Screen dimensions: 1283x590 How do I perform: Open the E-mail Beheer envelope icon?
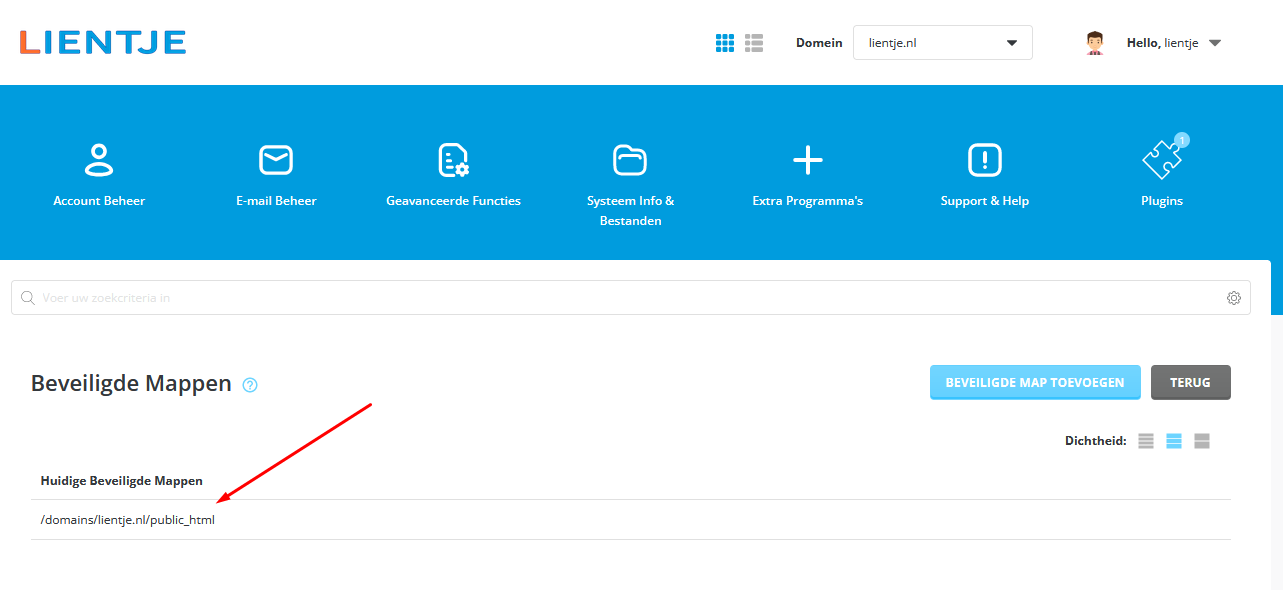coord(276,160)
